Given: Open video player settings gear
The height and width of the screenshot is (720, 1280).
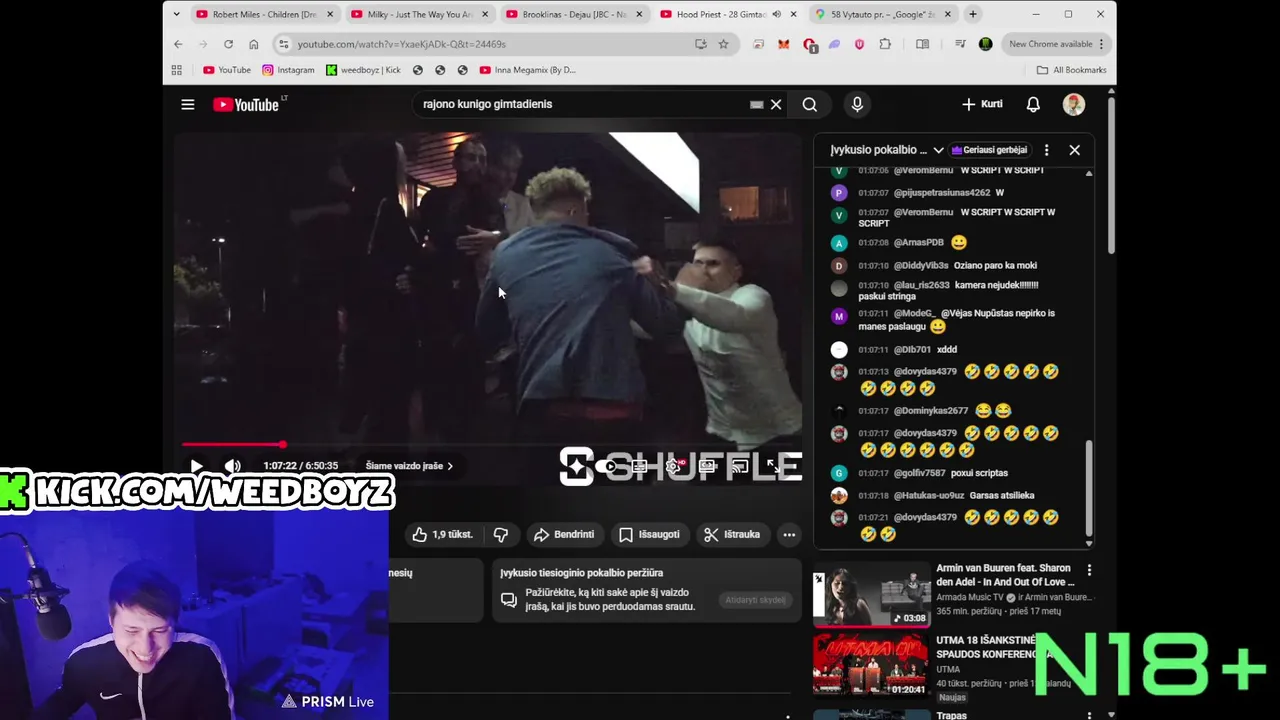Looking at the screenshot, I should click(675, 466).
